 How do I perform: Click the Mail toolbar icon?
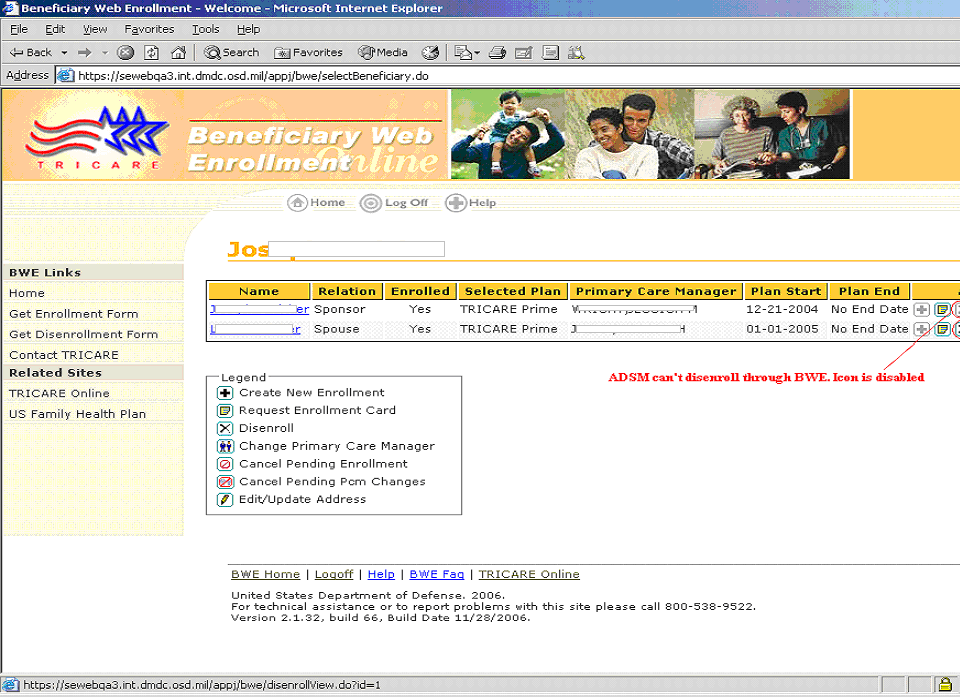pos(463,53)
